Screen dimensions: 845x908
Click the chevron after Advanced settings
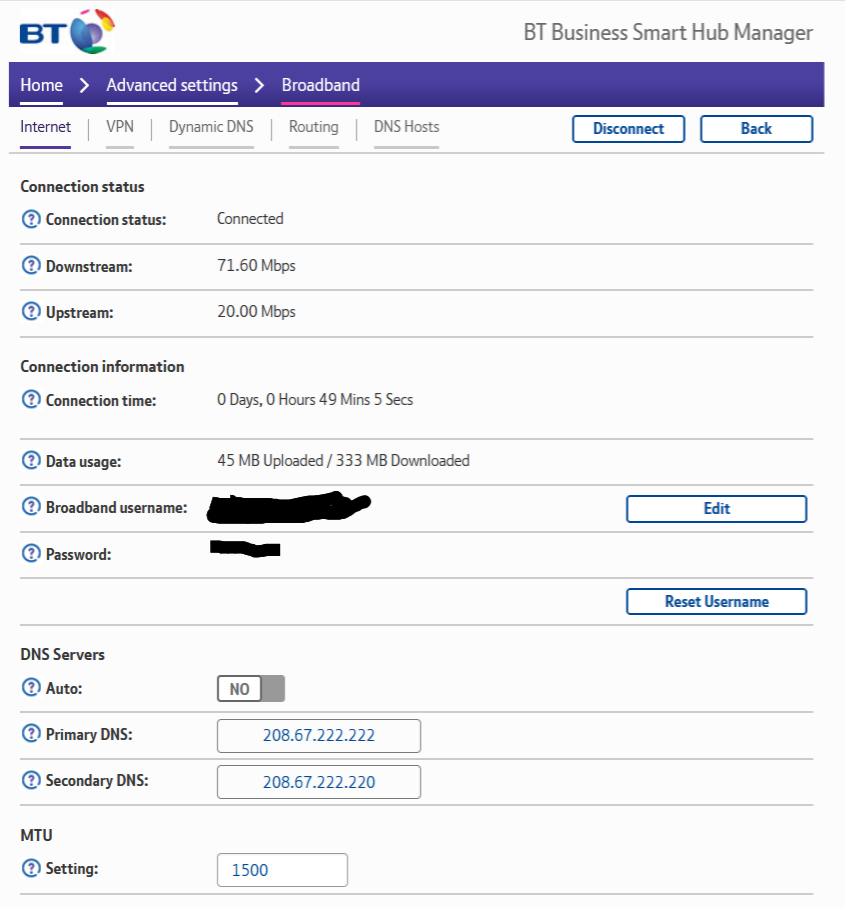(x=259, y=85)
